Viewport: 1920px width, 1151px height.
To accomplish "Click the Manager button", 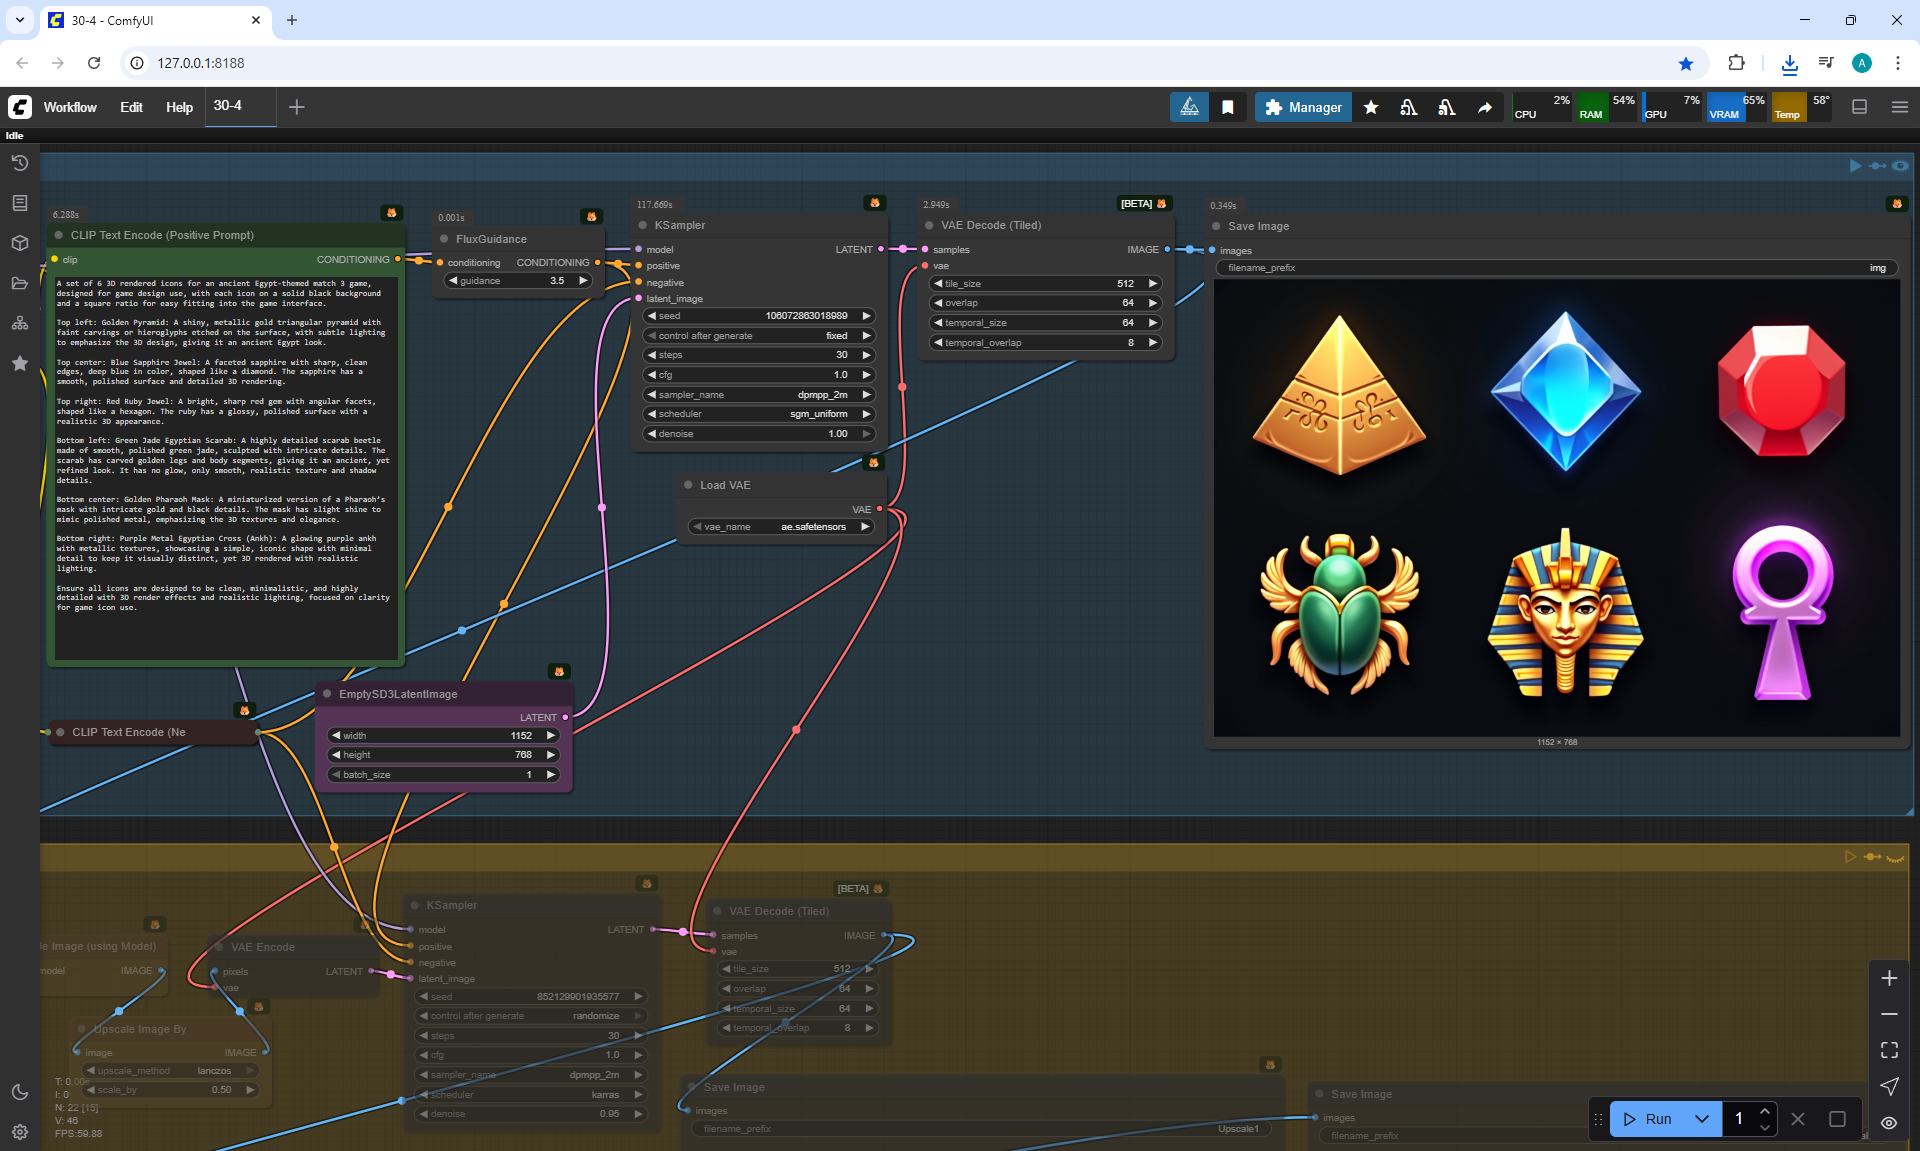I will (x=1303, y=107).
